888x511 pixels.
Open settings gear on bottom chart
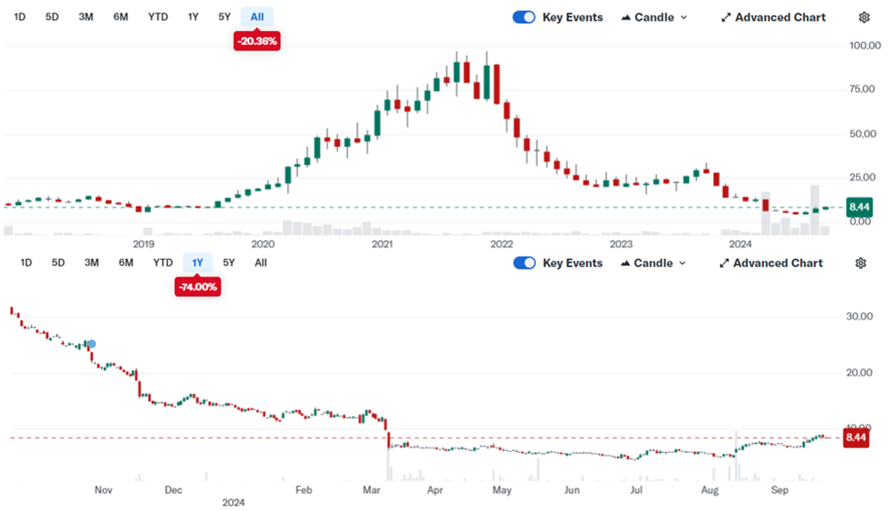pyautogui.click(x=861, y=263)
